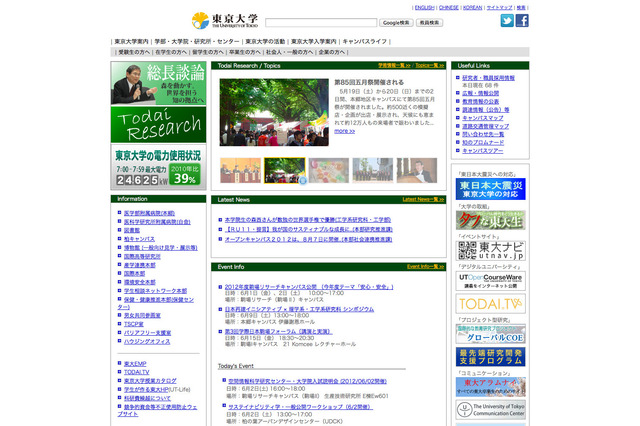
Task: Open the 総長談論 president banner
Action: tap(158, 83)
